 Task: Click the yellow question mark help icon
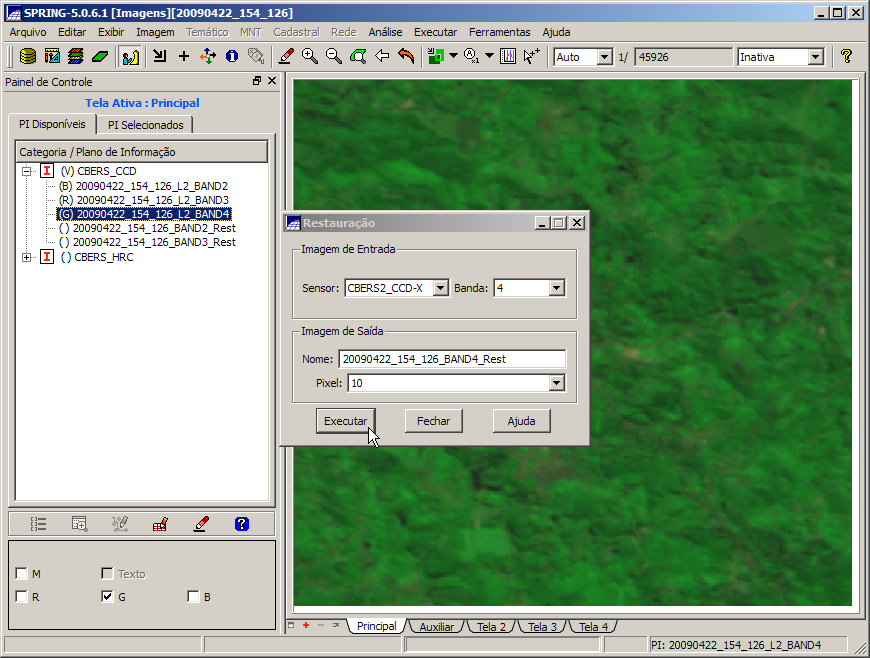tap(846, 57)
